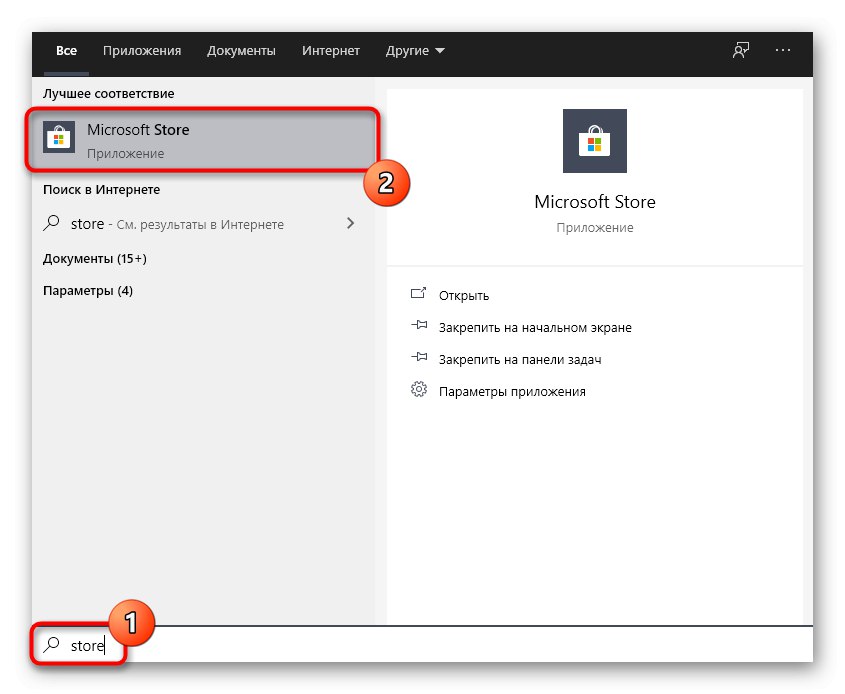Open the three-dots options menu

point(782,50)
